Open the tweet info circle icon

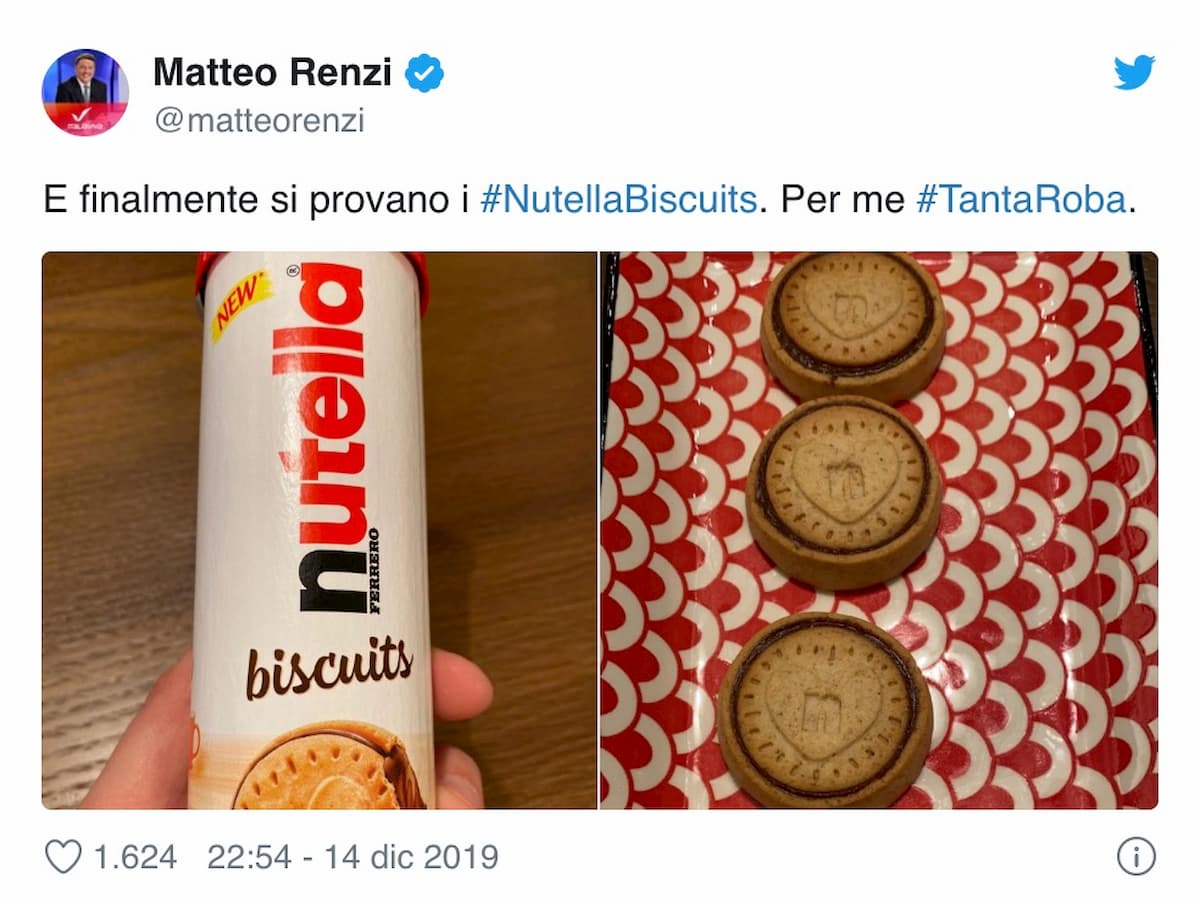click(x=1136, y=857)
